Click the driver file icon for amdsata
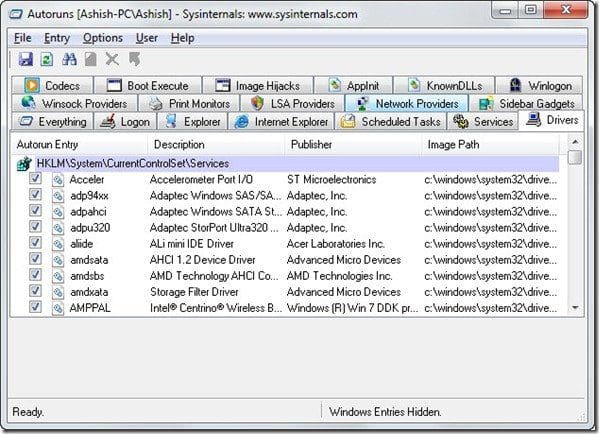The height and width of the screenshot is (434, 599). (58, 260)
